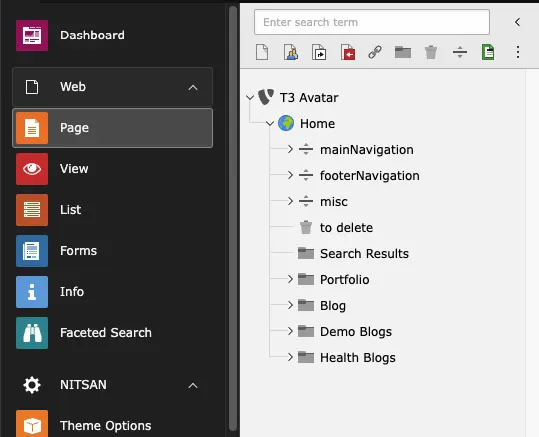539x437 pixels.
Task: Select the mainNavigation page label
Action: (x=367, y=150)
